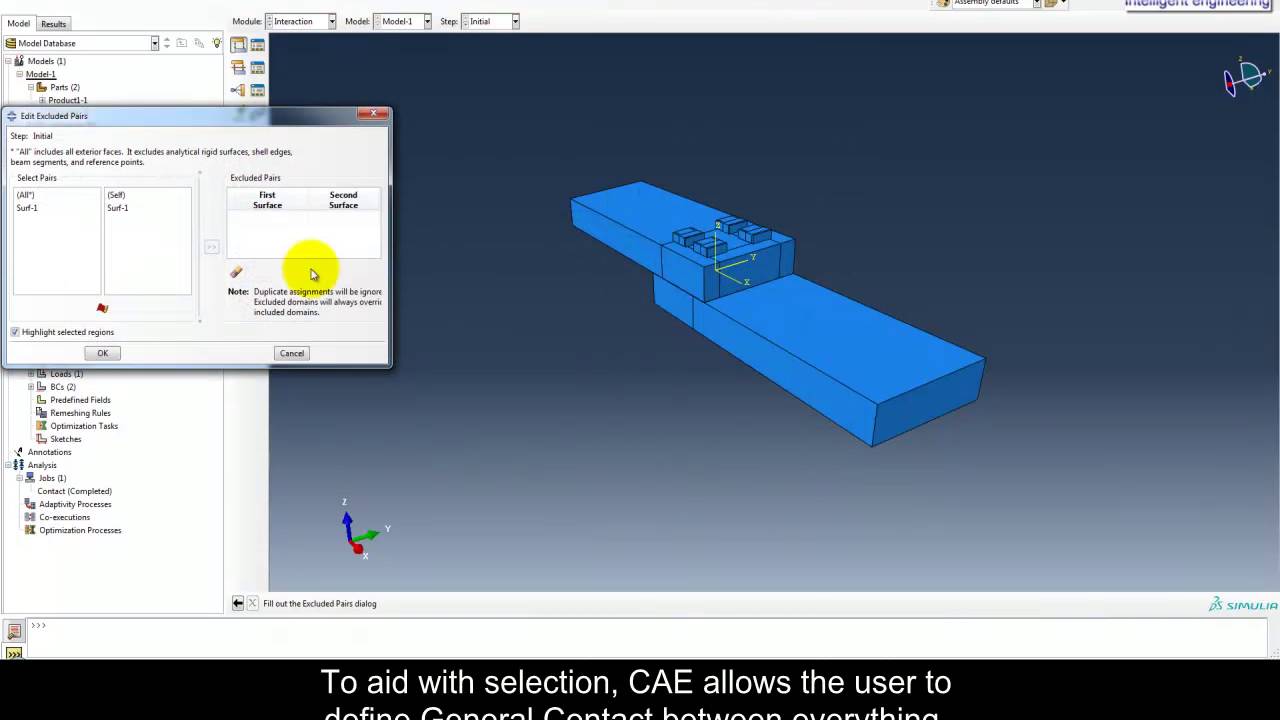The width and height of the screenshot is (1280, 720).
Task: Click OK in Edit Excluded Pairs dialog
Action: click(x=102, y=353)
